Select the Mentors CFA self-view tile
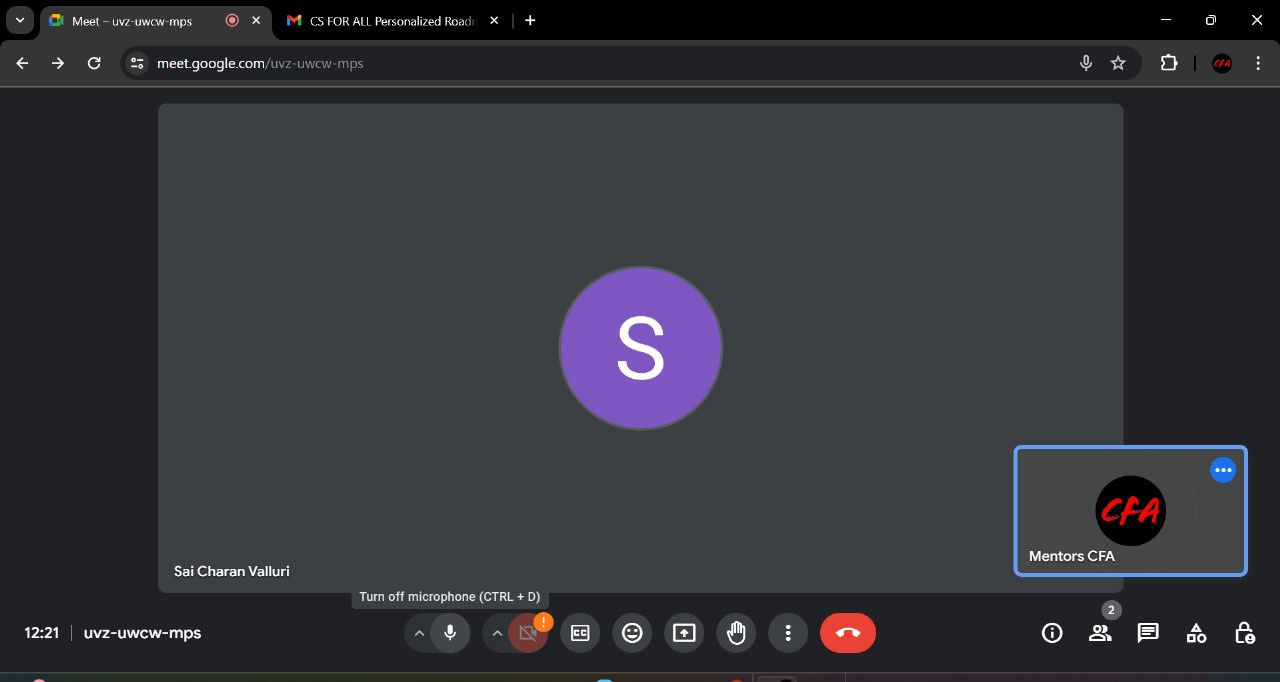This screenshot has width=1280, height=682. [1130, 511]
